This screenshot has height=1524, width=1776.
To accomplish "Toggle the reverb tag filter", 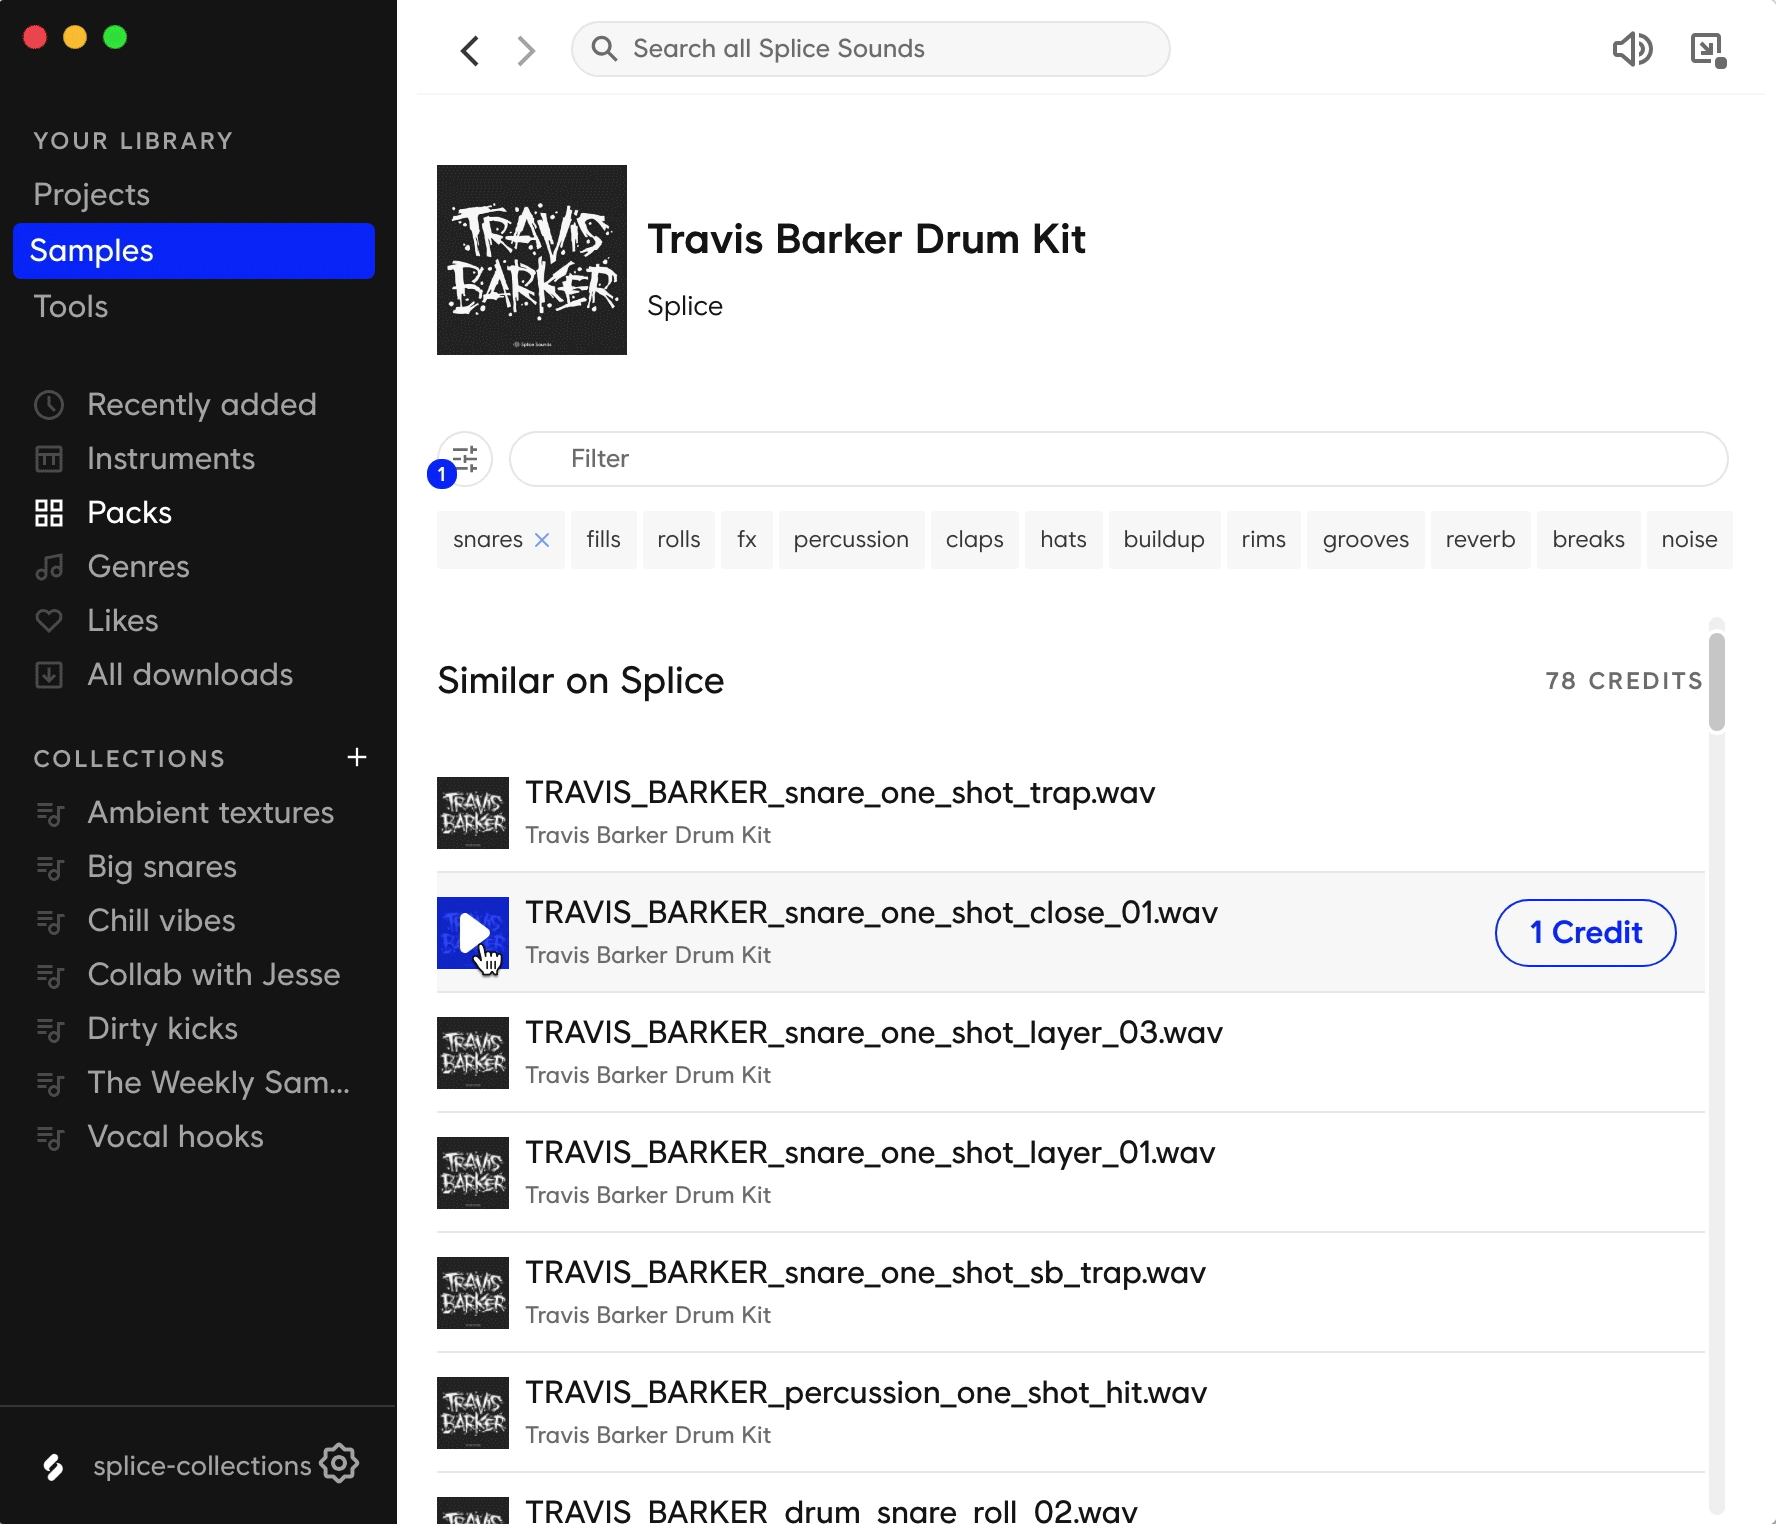I will point(1481,540).
